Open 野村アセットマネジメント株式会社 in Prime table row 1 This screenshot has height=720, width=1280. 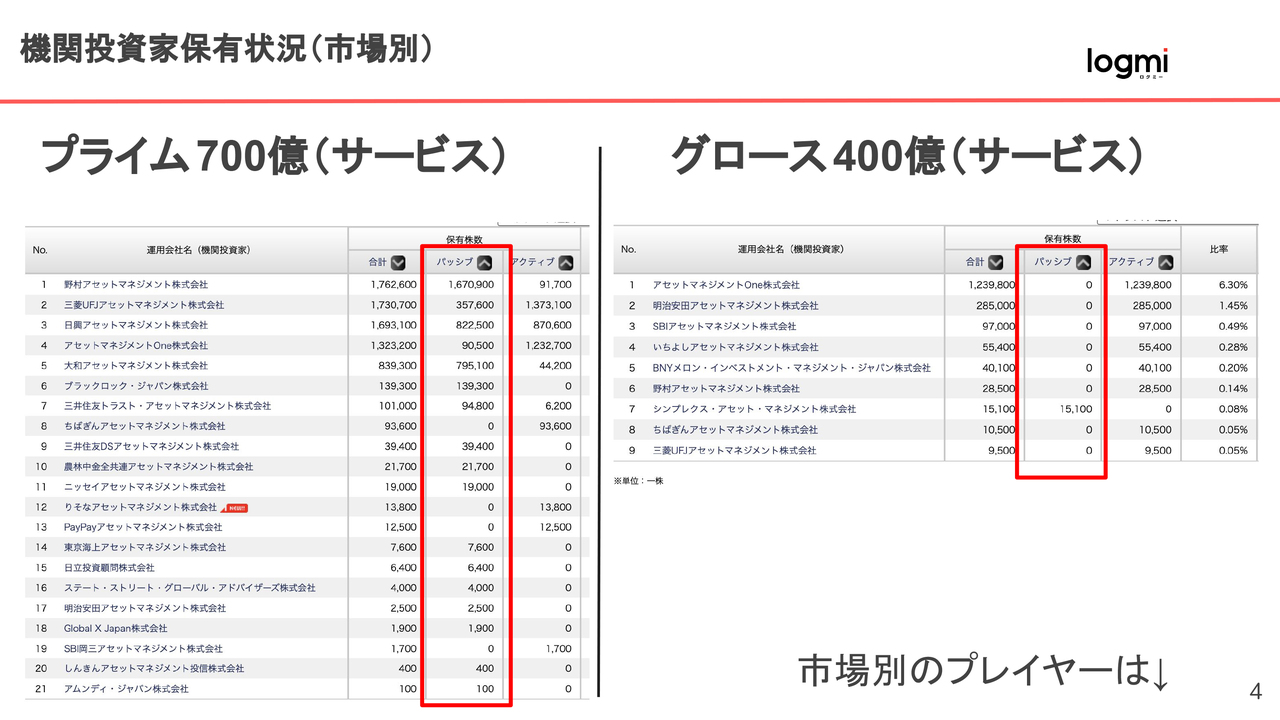pos(136,285)
